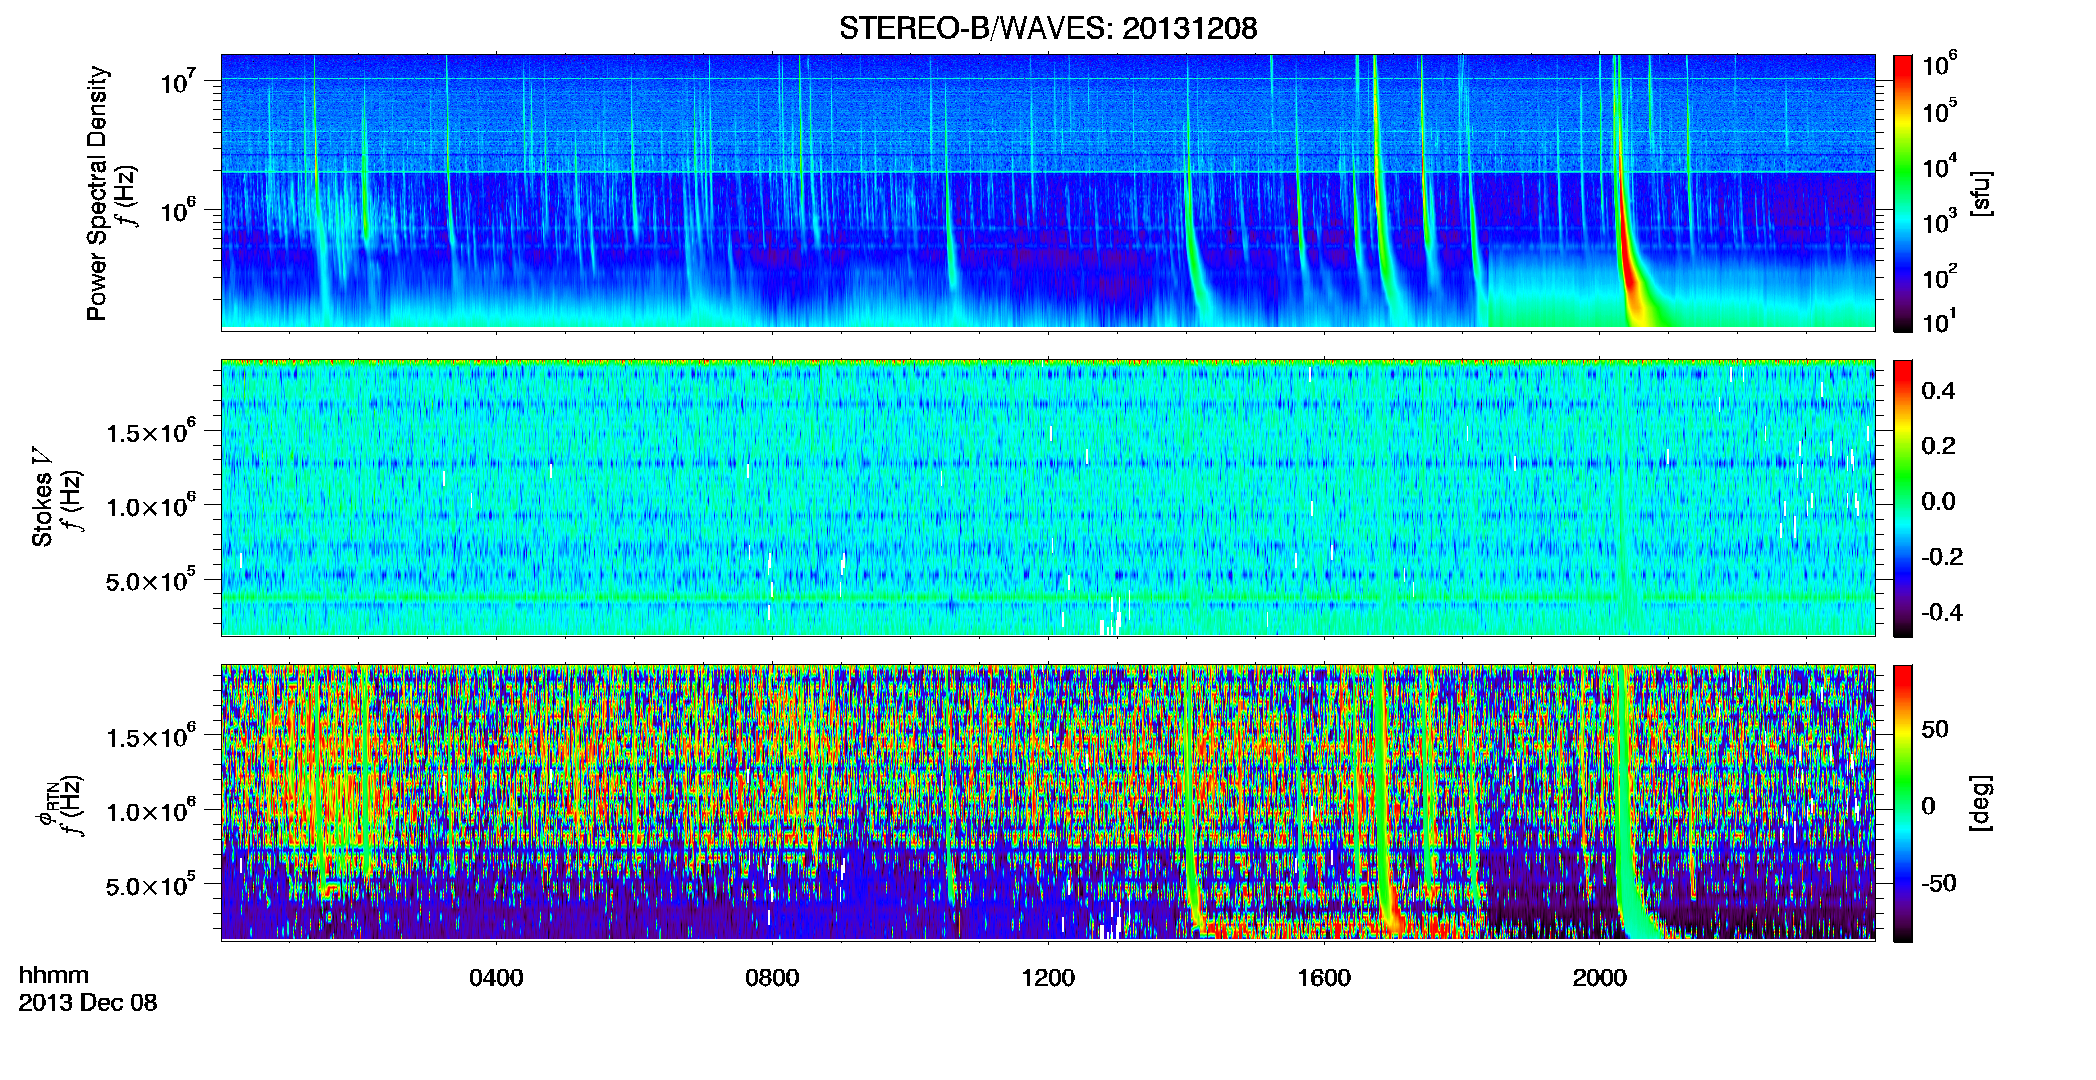Click the 10^4 tick on sfu colorbar
2096x1080 pixels.
click(1940, 167)
